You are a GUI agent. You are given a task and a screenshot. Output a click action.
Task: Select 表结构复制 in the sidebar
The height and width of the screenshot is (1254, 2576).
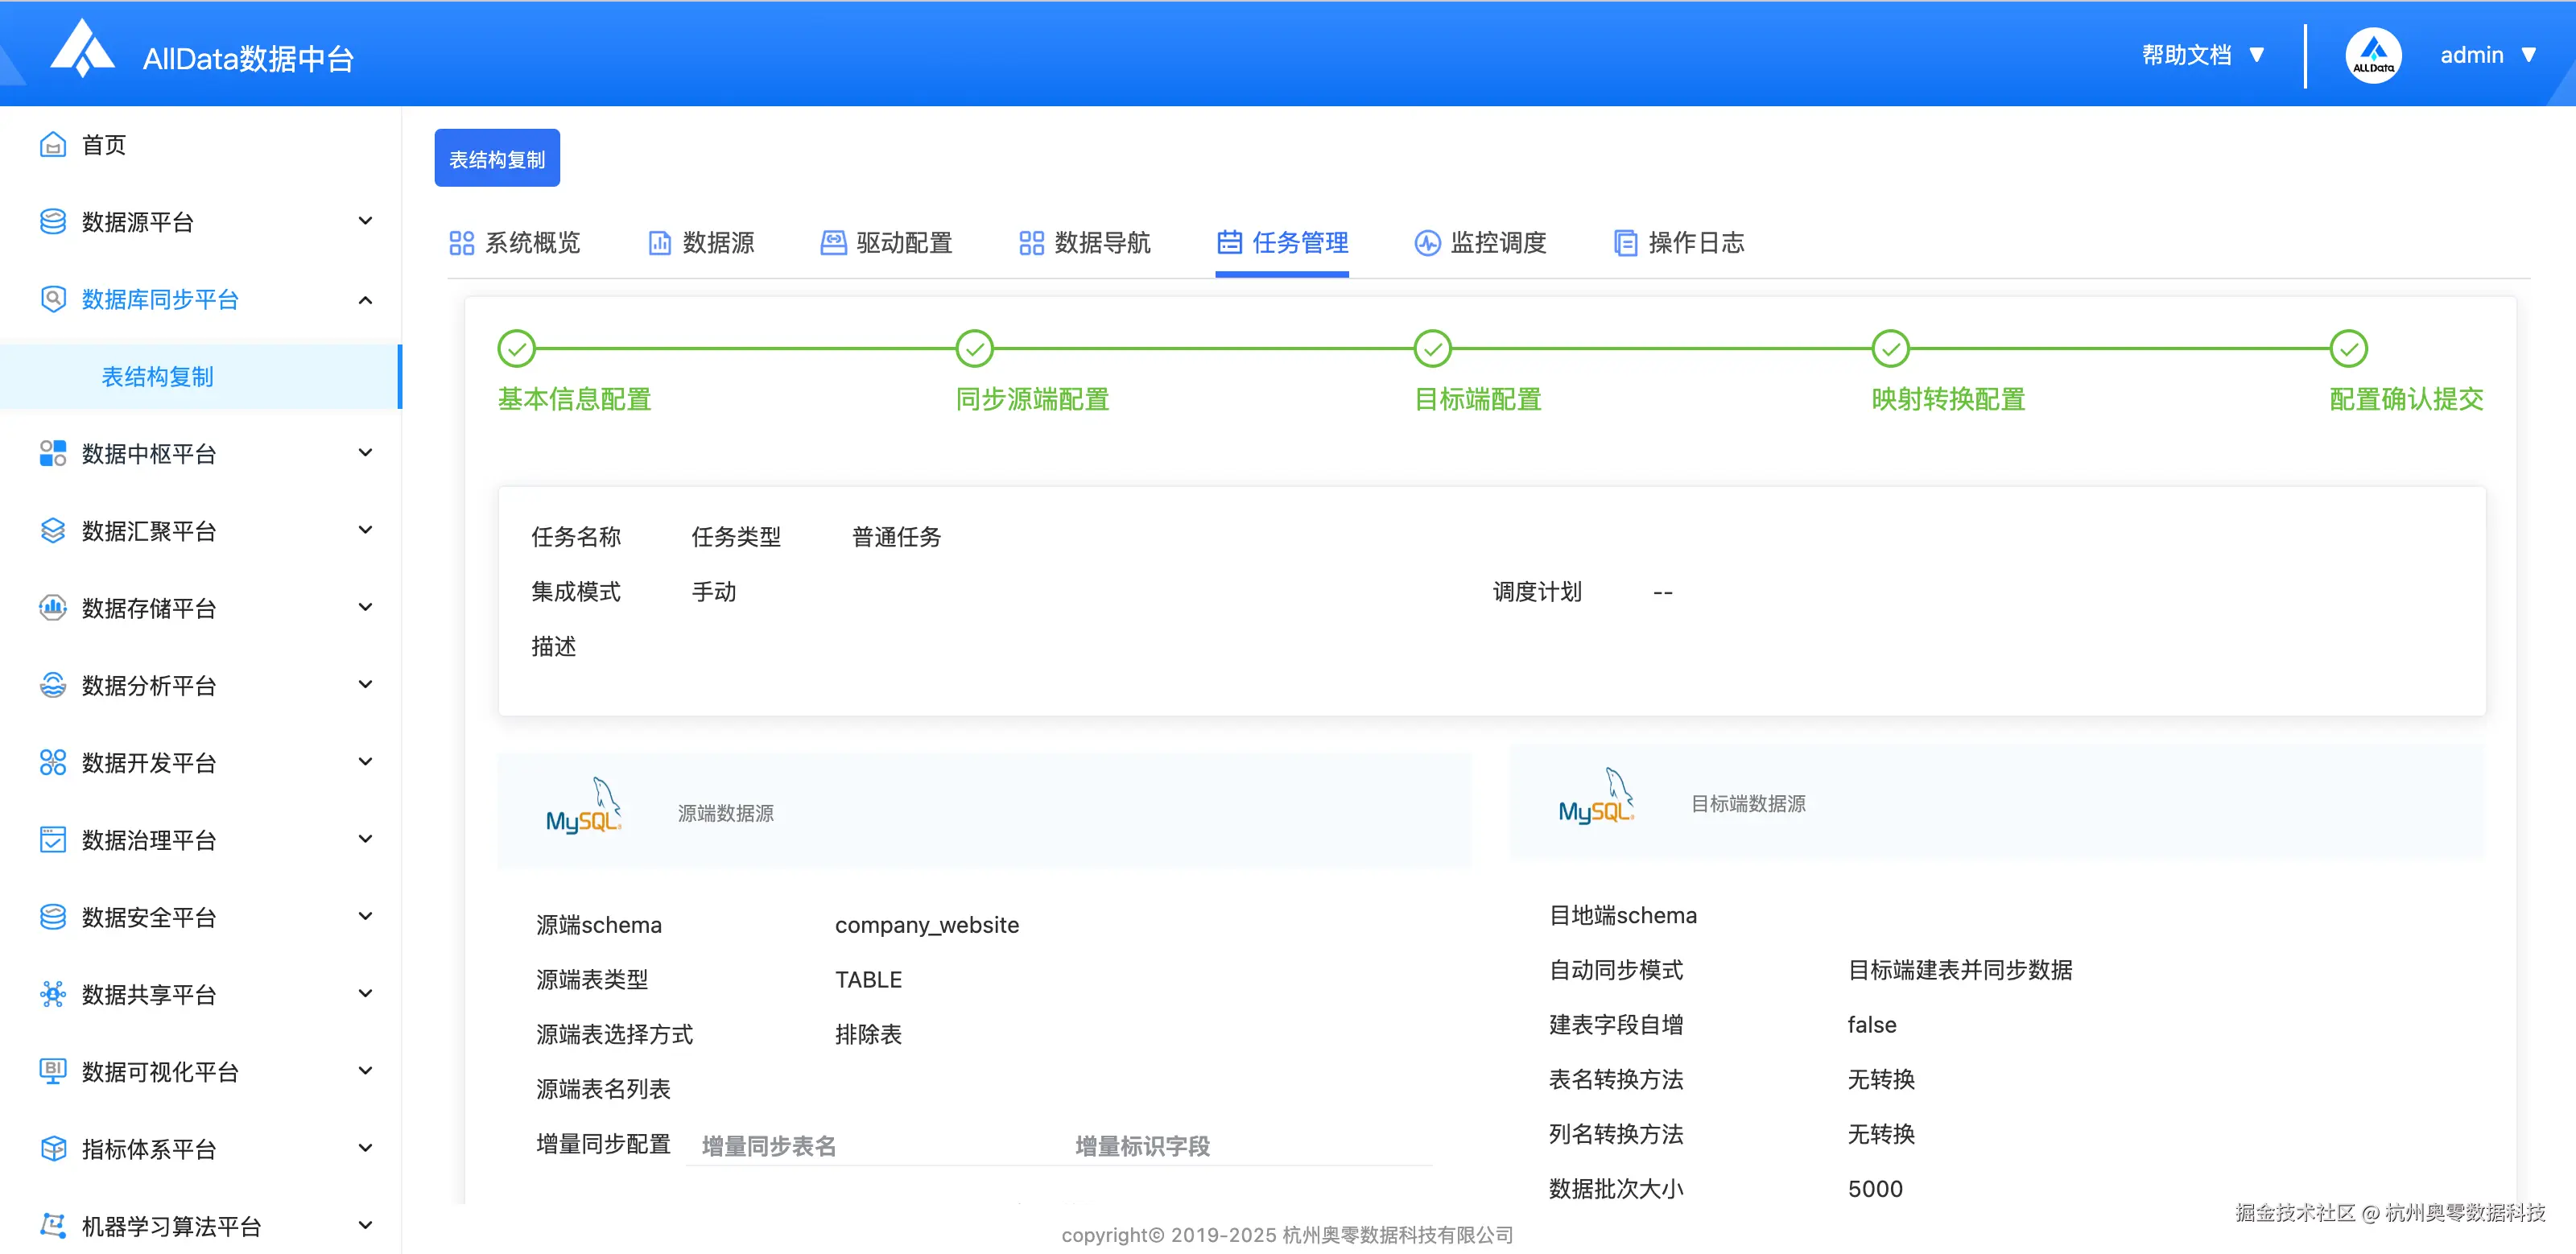[x=158, y=377]
